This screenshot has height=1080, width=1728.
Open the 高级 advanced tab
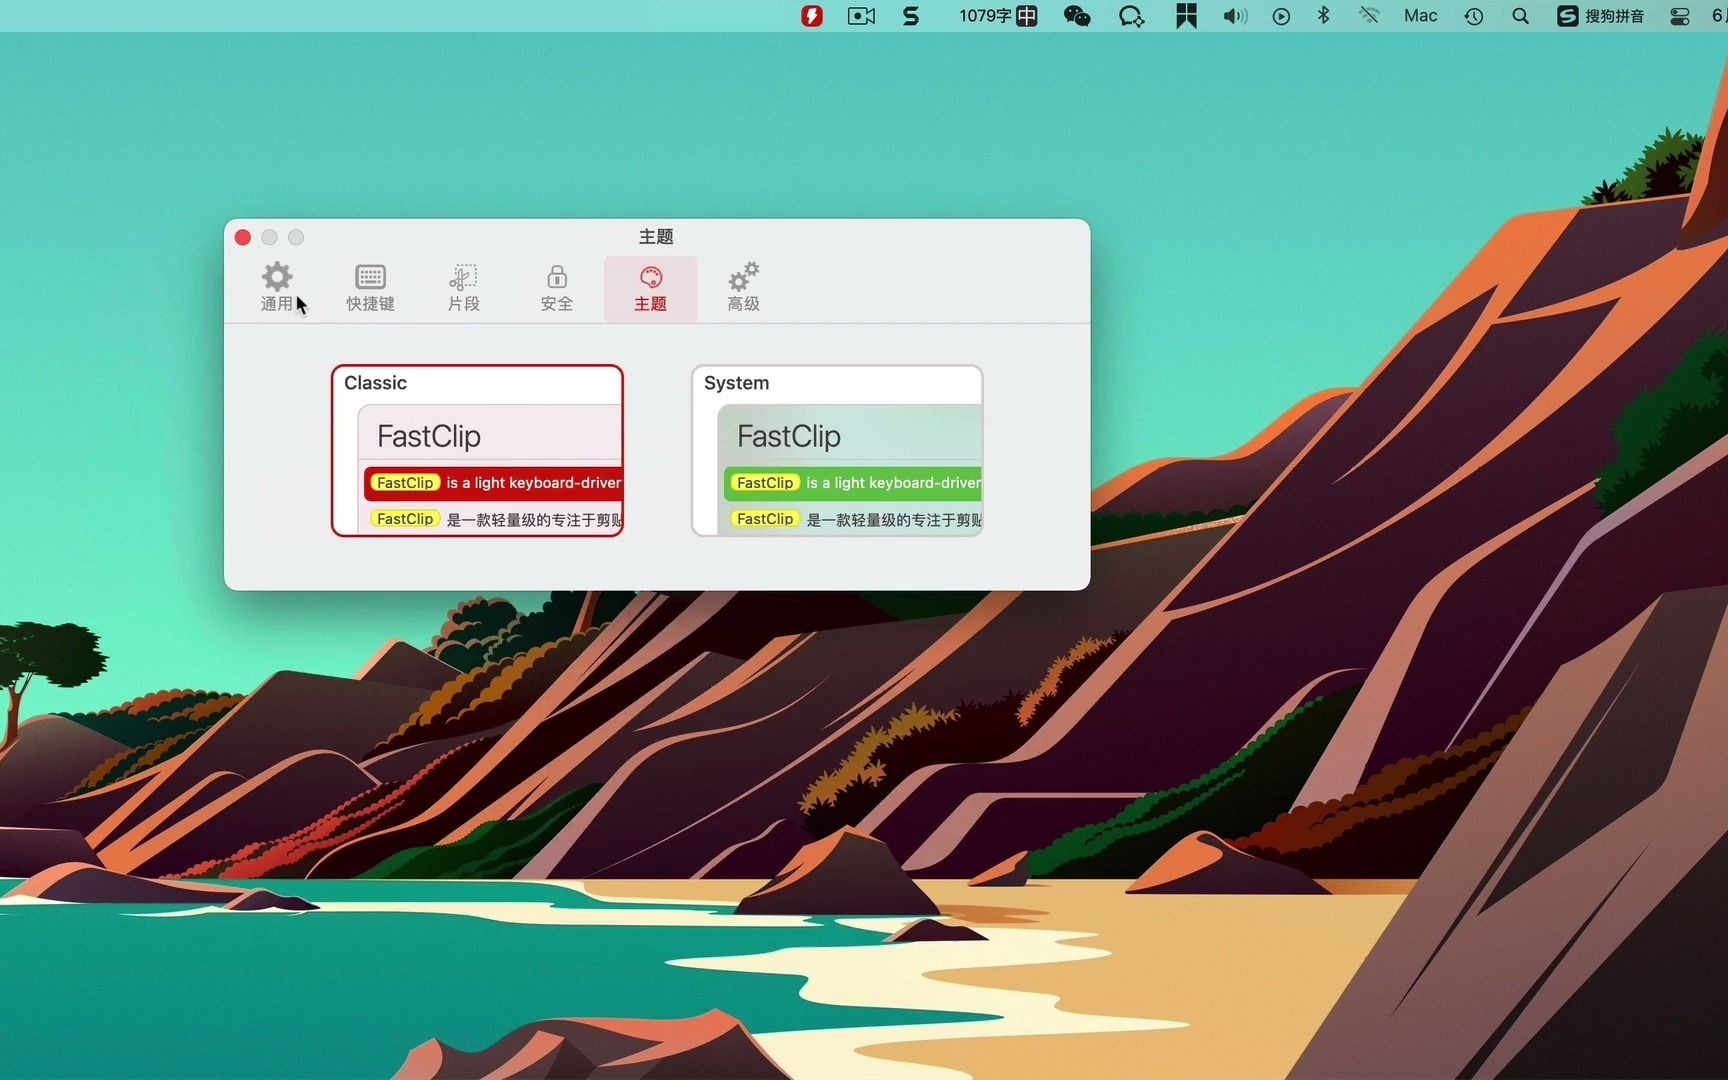pos(743,288)
